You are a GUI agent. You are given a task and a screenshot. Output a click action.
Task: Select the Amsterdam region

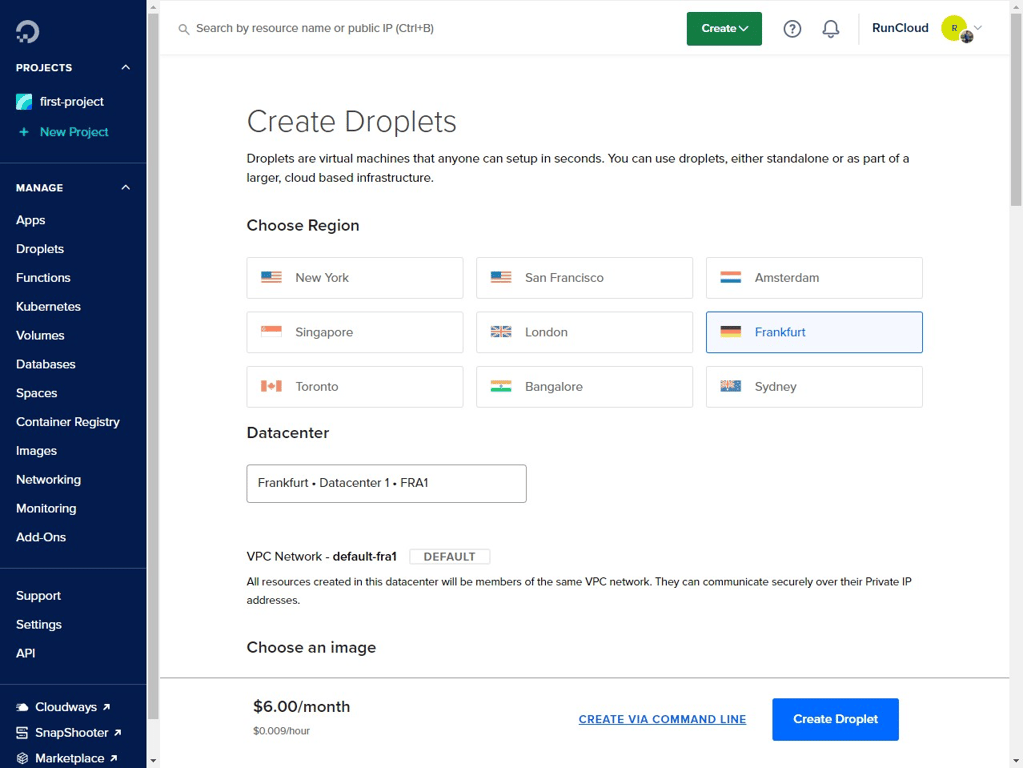pos(814,278)
